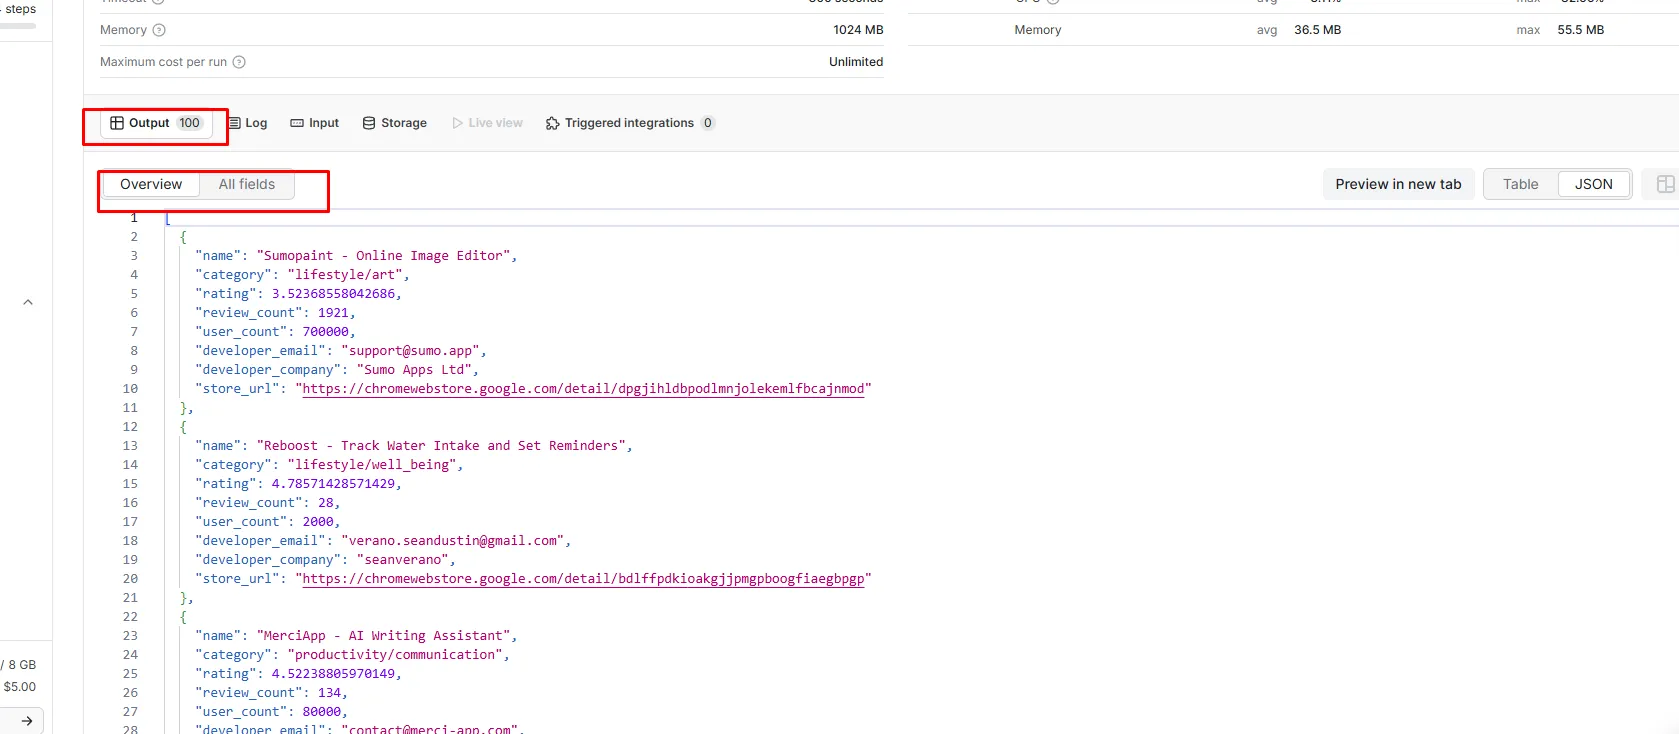
Task: Click the "productivity/communication" category value
Action: pos(395,655)
